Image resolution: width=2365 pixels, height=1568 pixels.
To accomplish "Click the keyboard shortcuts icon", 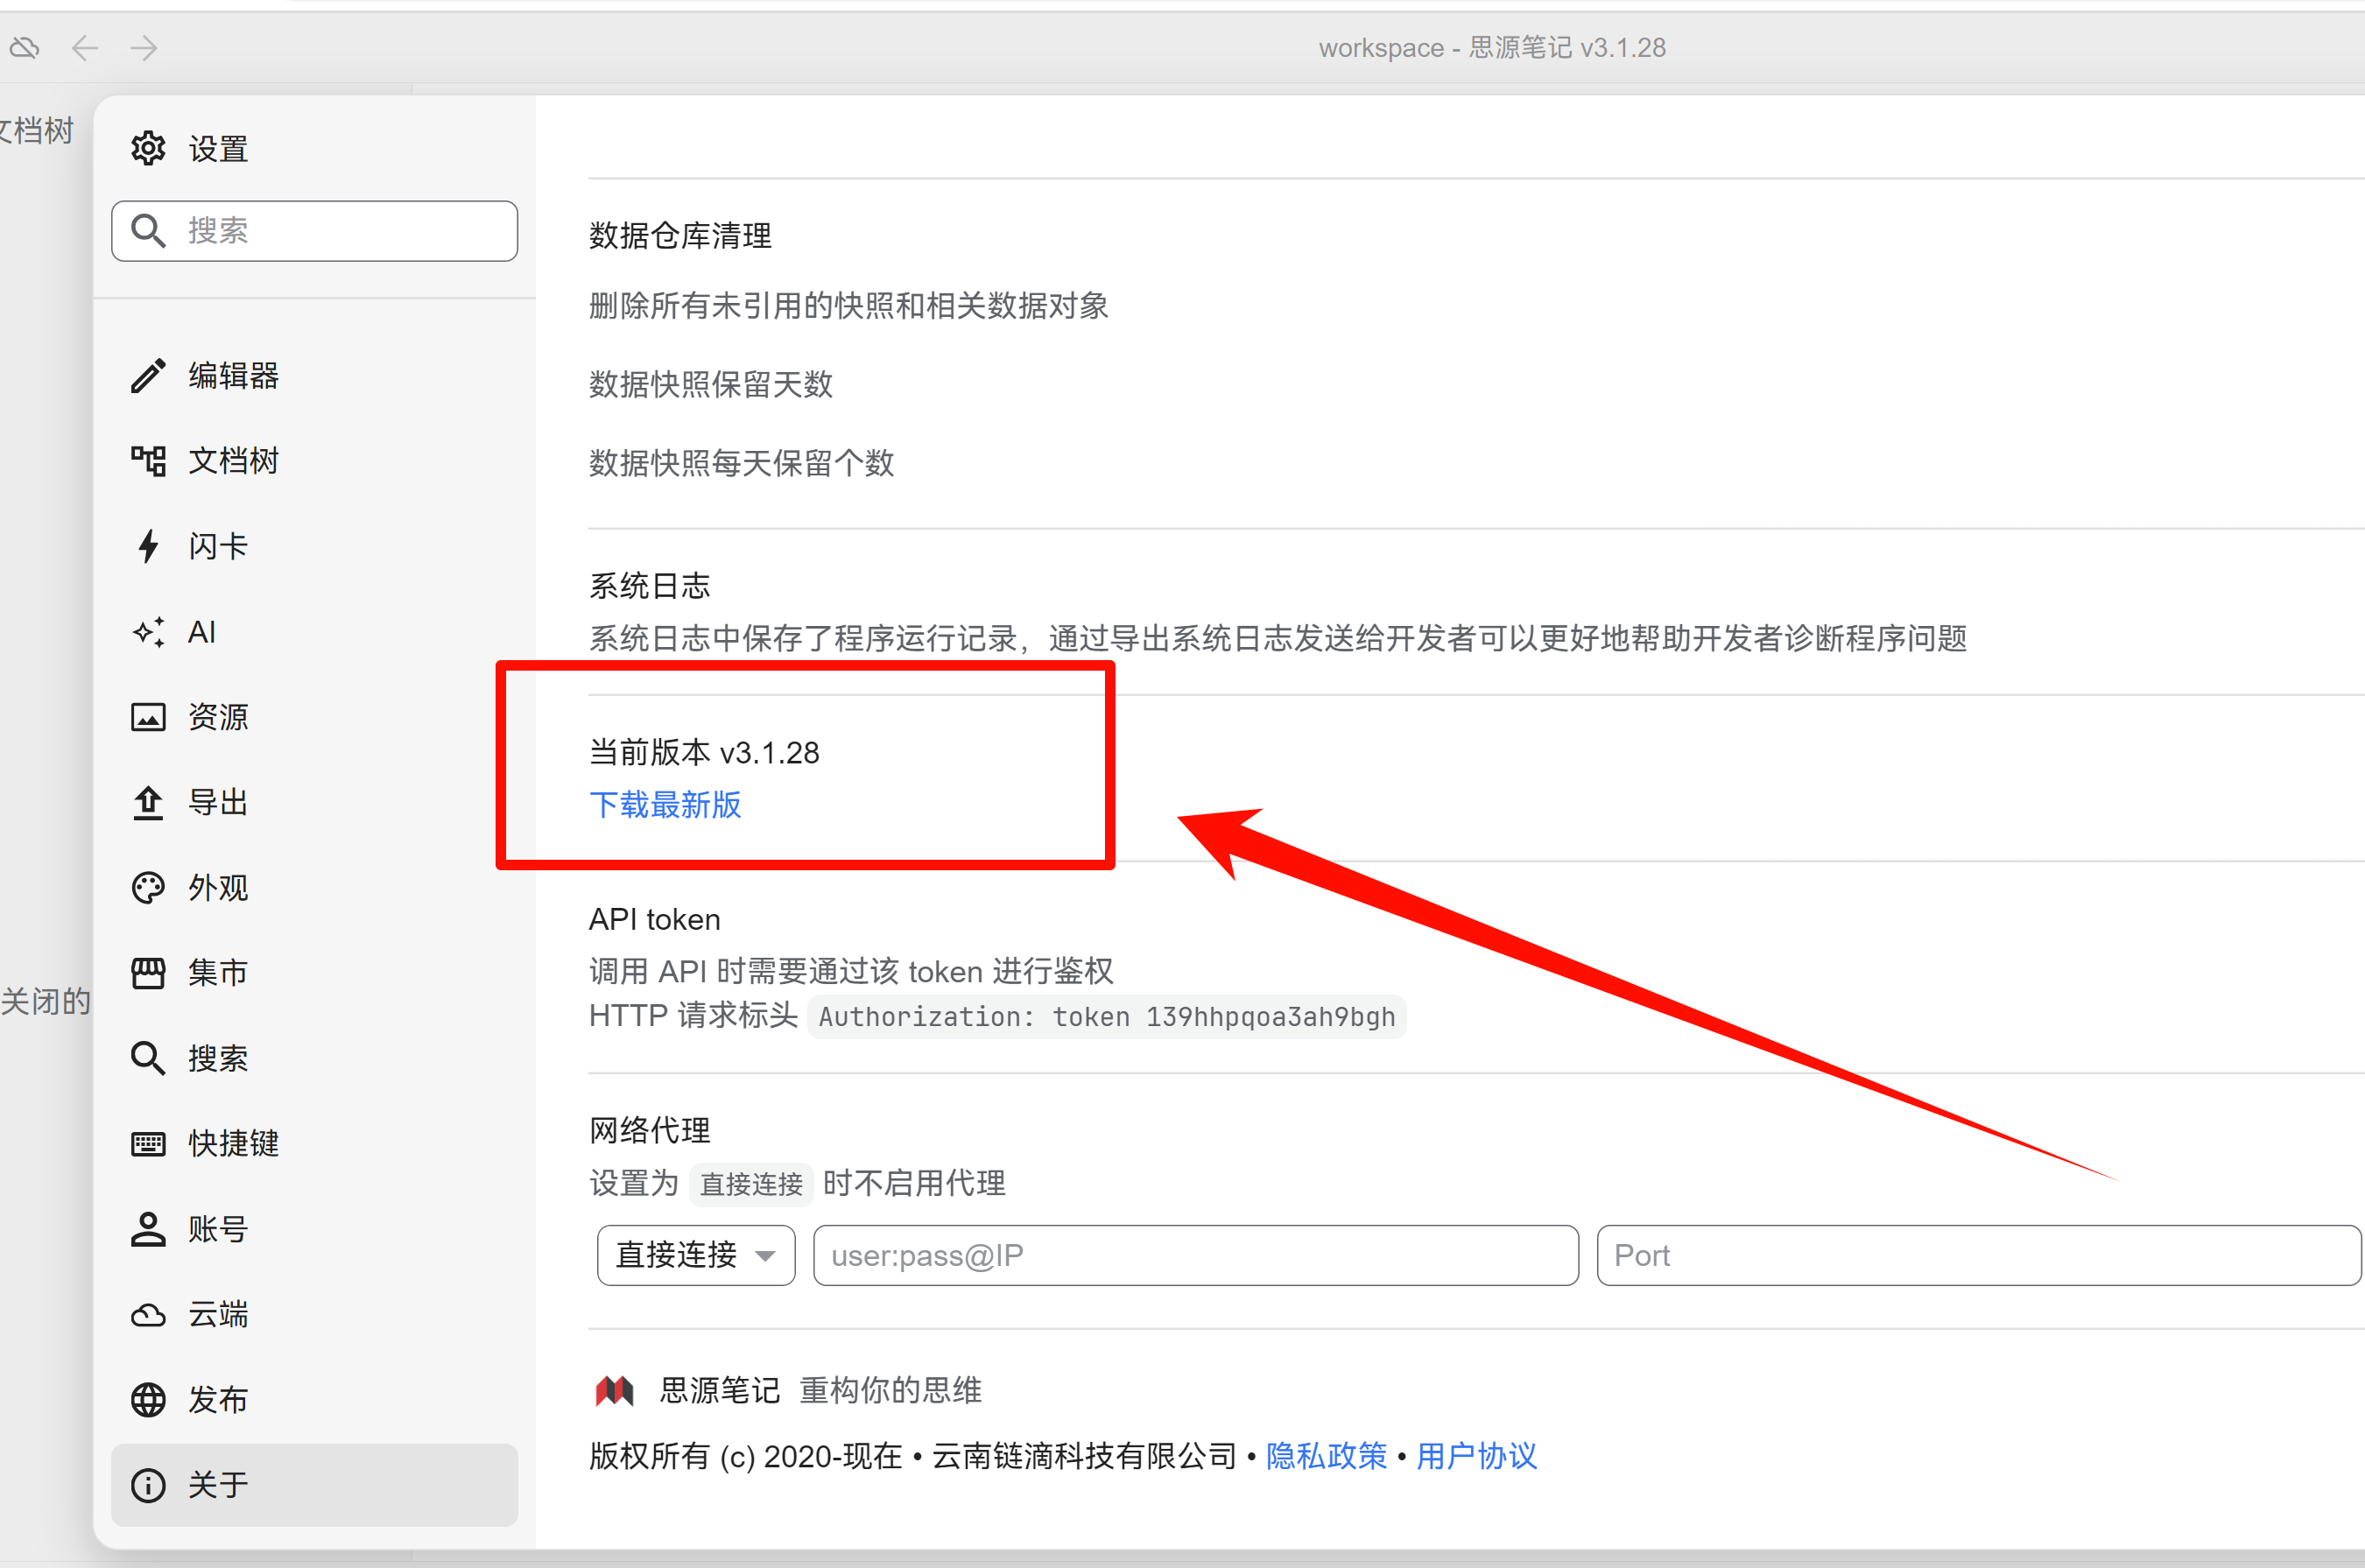I will pyautogui.click(x=148, y=1144).
